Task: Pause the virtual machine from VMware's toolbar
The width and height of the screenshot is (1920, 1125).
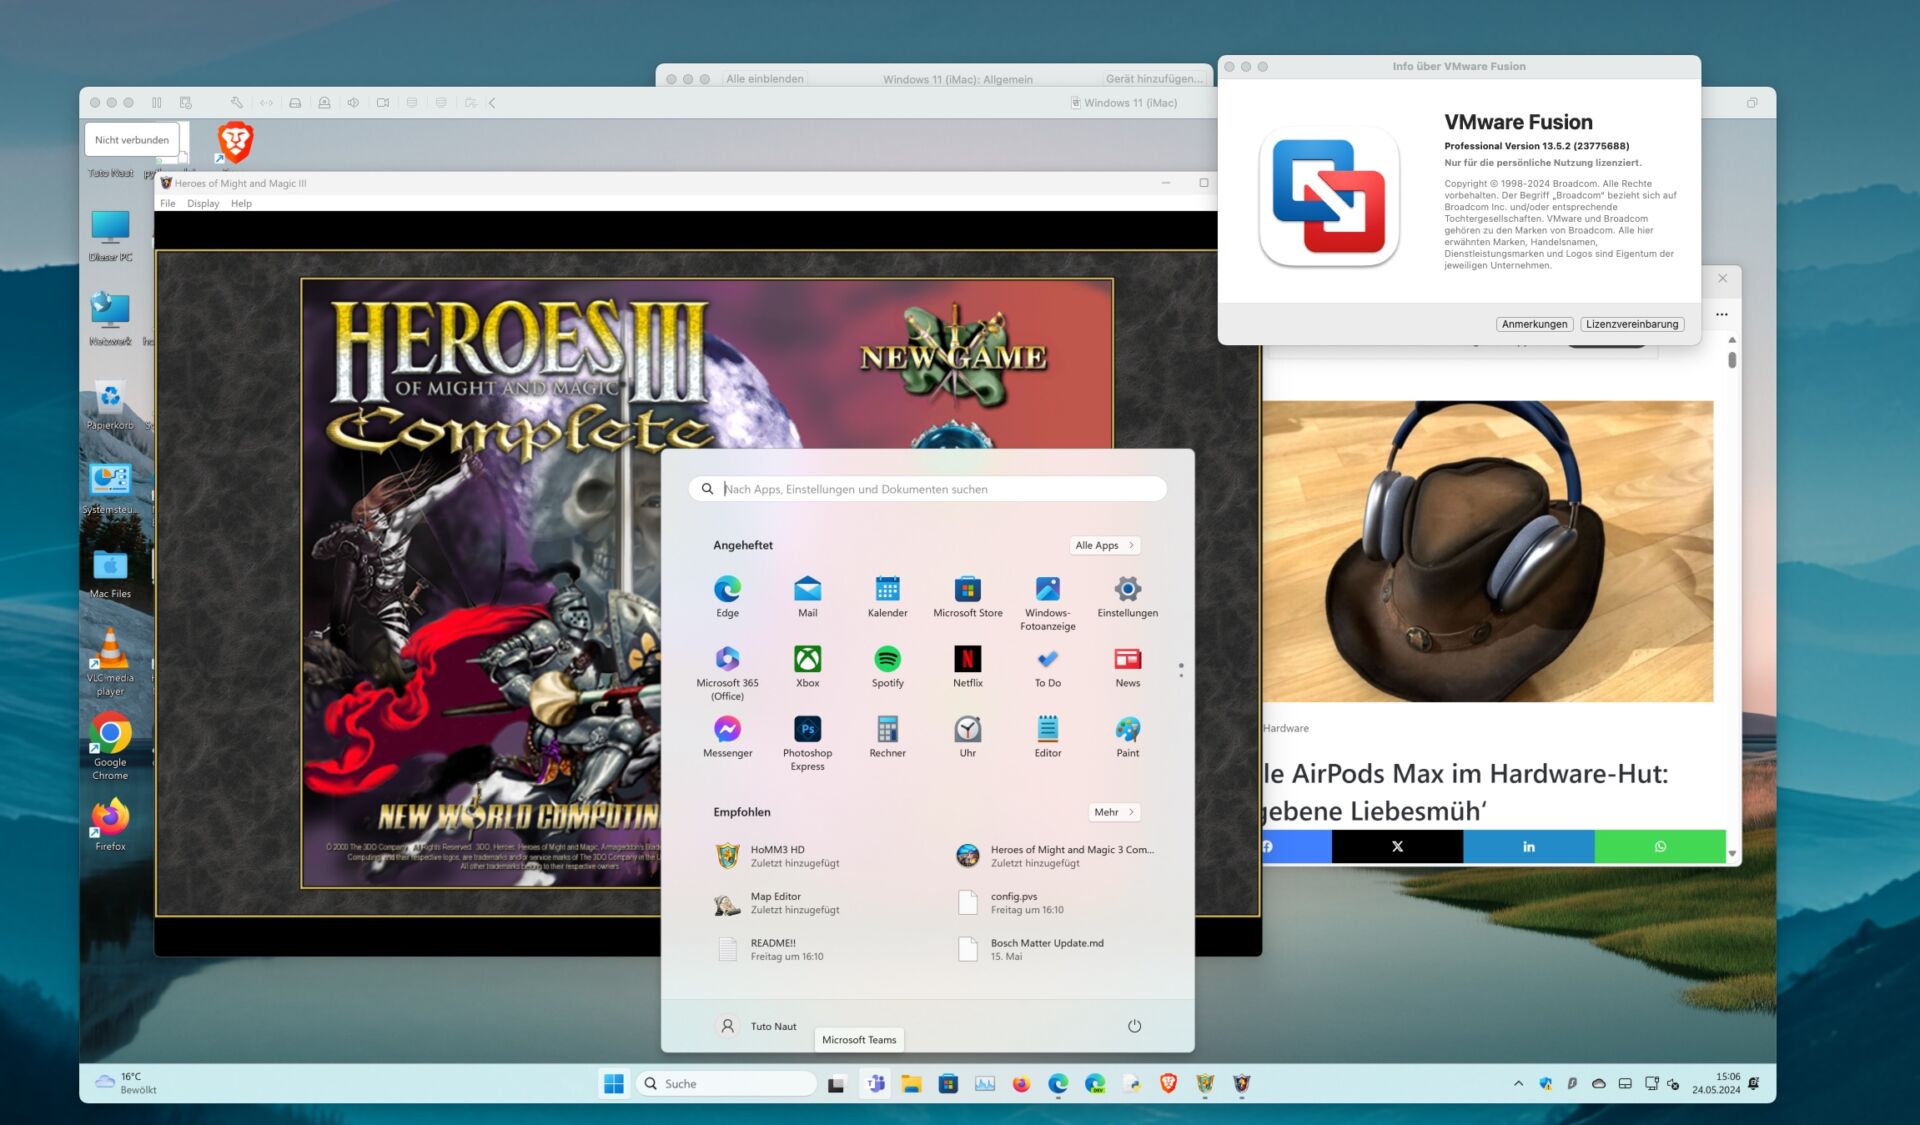Action: click(156, 102)
